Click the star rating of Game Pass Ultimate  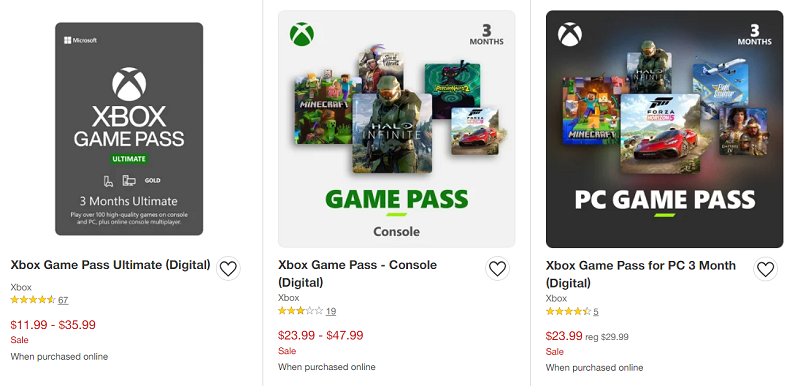tap(33, 300)
